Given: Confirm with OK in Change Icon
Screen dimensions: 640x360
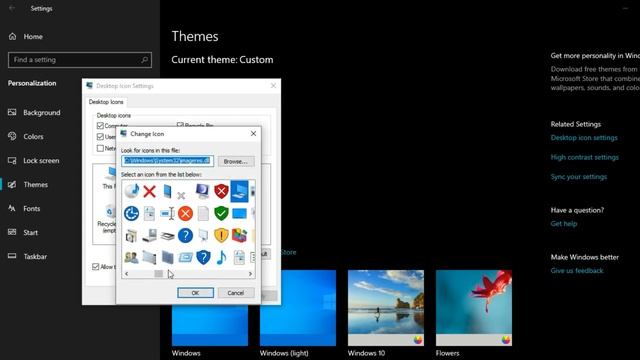Looking at the screenshot, I should (x=195, y=293).
